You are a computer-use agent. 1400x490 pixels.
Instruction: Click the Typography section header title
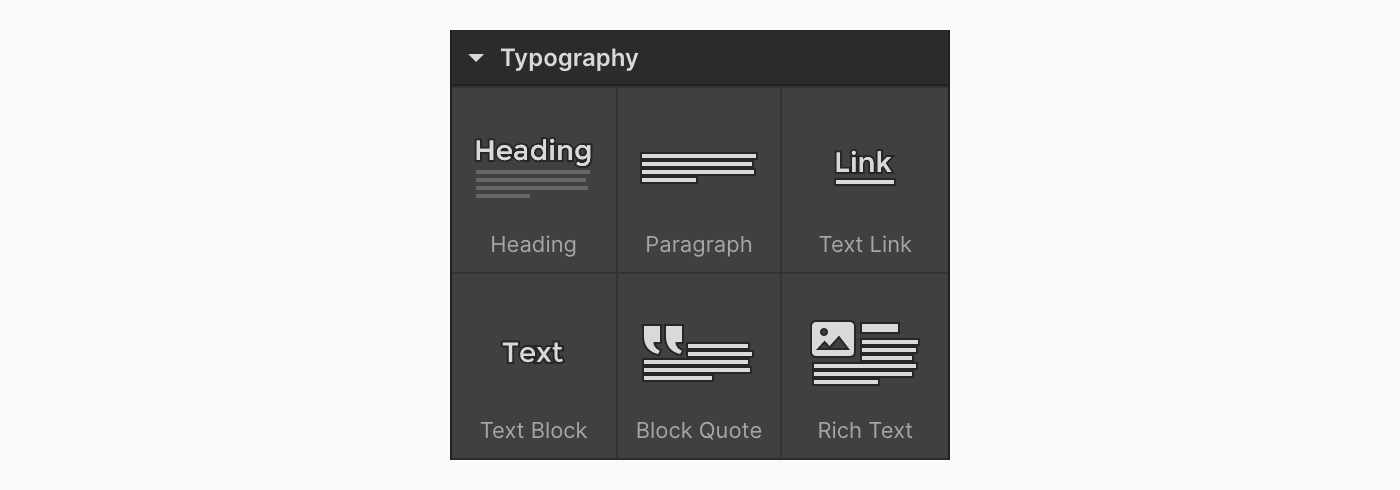(x=569, y=58)
